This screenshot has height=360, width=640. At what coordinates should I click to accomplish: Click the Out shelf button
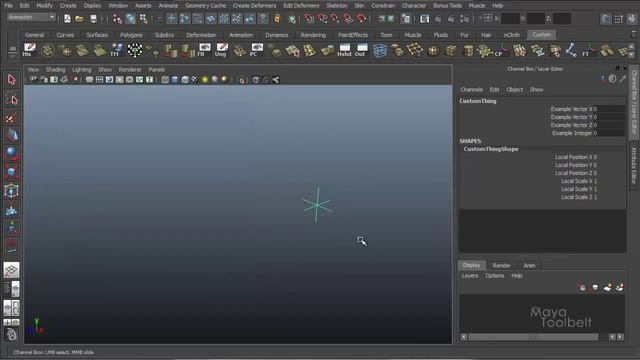[x=361, y=50]
